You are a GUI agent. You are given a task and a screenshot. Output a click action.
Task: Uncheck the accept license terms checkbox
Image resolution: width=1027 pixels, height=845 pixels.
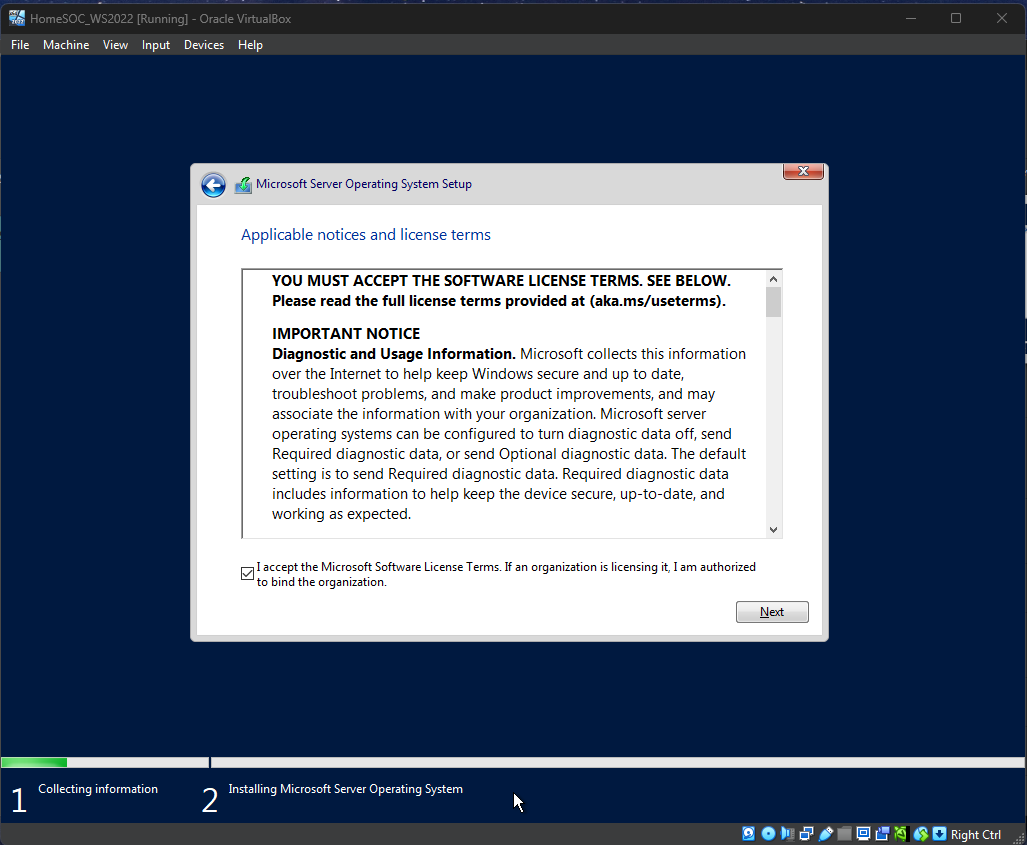(248, 573)
